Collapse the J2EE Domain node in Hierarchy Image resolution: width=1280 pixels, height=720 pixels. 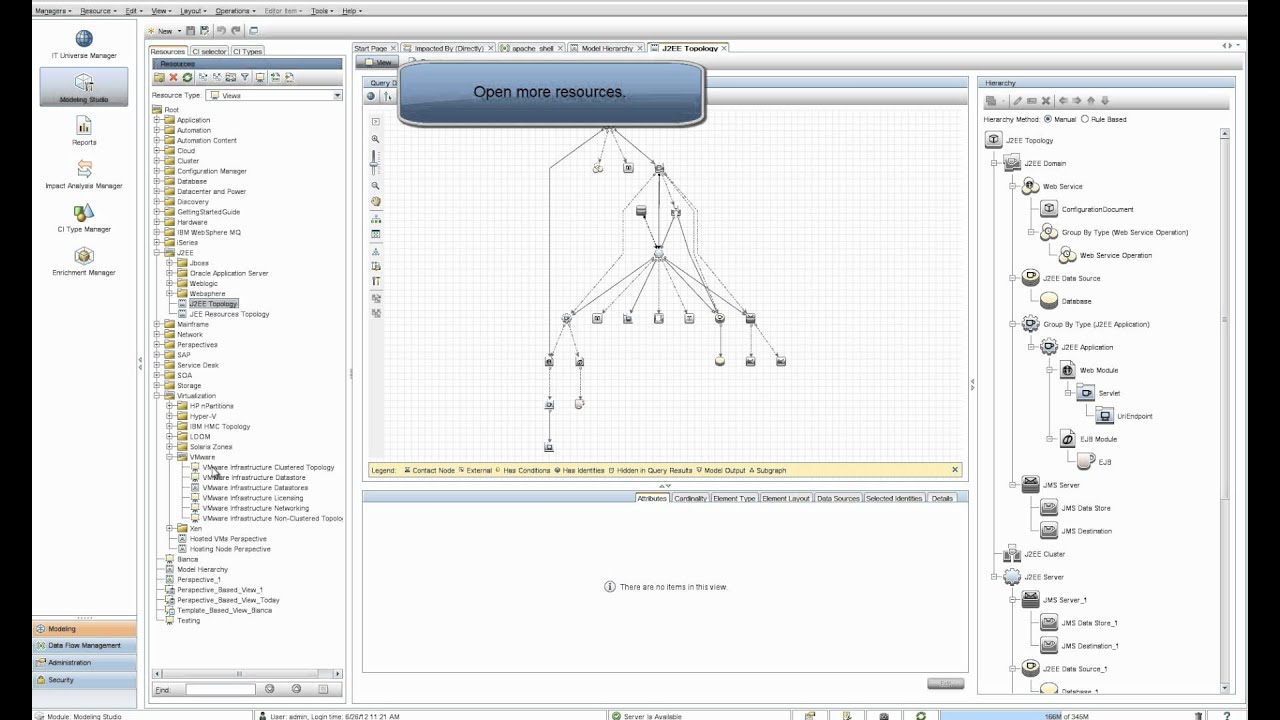coord(995,163)
